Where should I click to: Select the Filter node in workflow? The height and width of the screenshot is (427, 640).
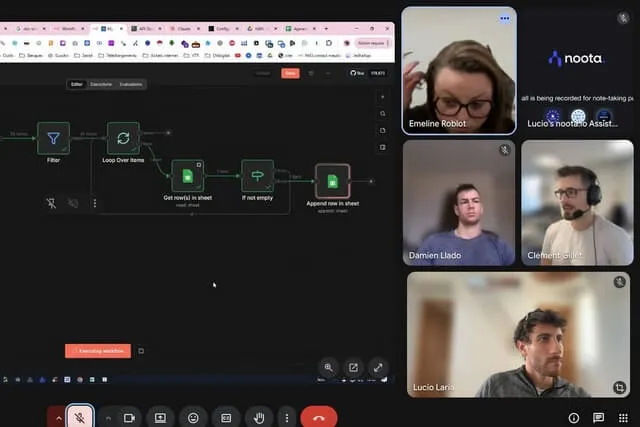(x=53, y=138)
